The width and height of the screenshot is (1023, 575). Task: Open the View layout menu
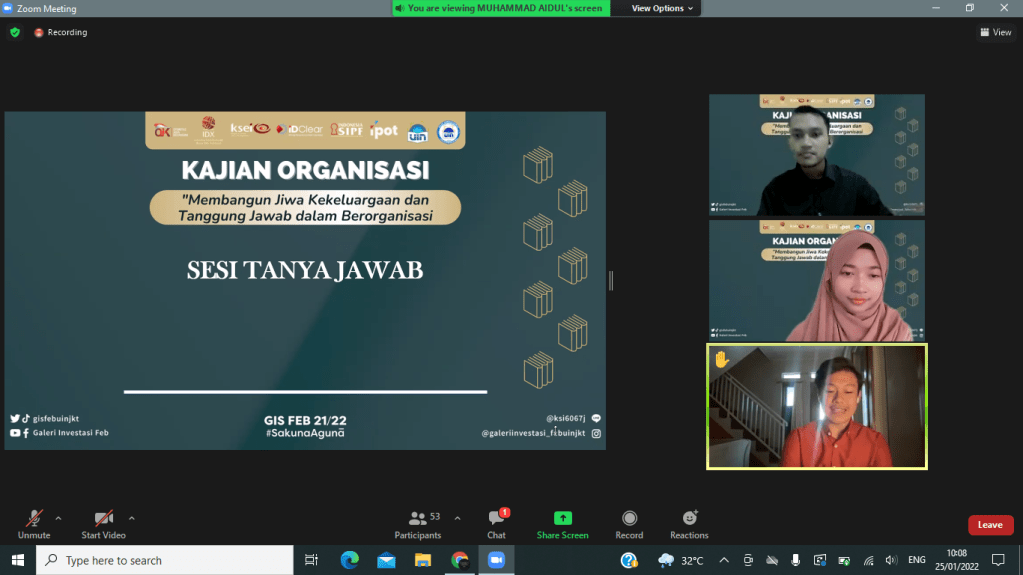[996, 32]
